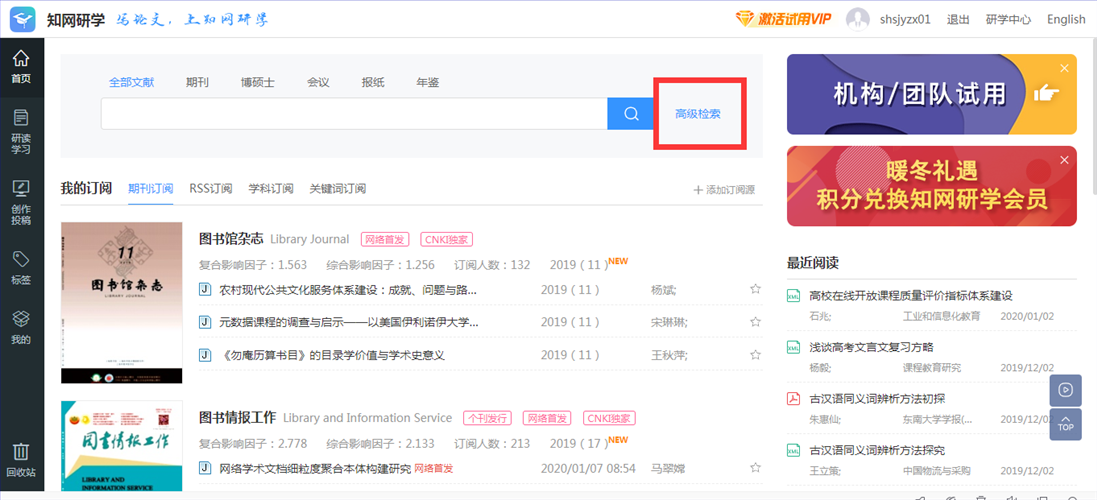Star the 农村现代公共文化服务体系建设 article
Image resolution: width=1097 pixels, height=500 pixels.
click(x=755, y=289)
